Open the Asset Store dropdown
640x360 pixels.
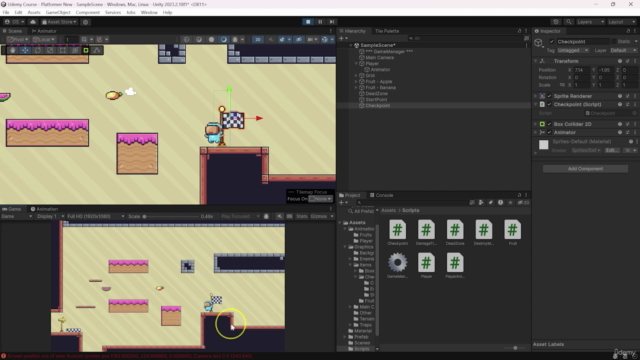59,22
